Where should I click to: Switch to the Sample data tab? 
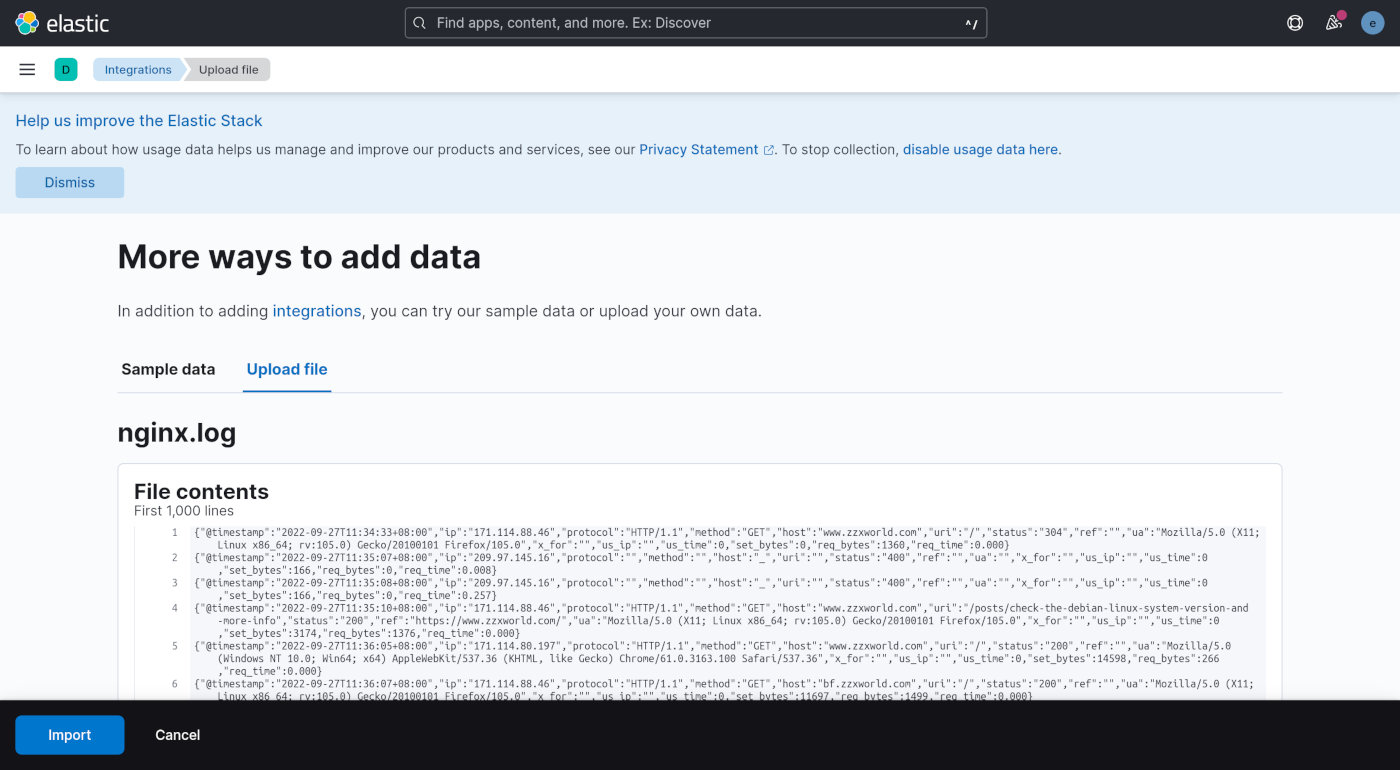[x=168, y=369]
